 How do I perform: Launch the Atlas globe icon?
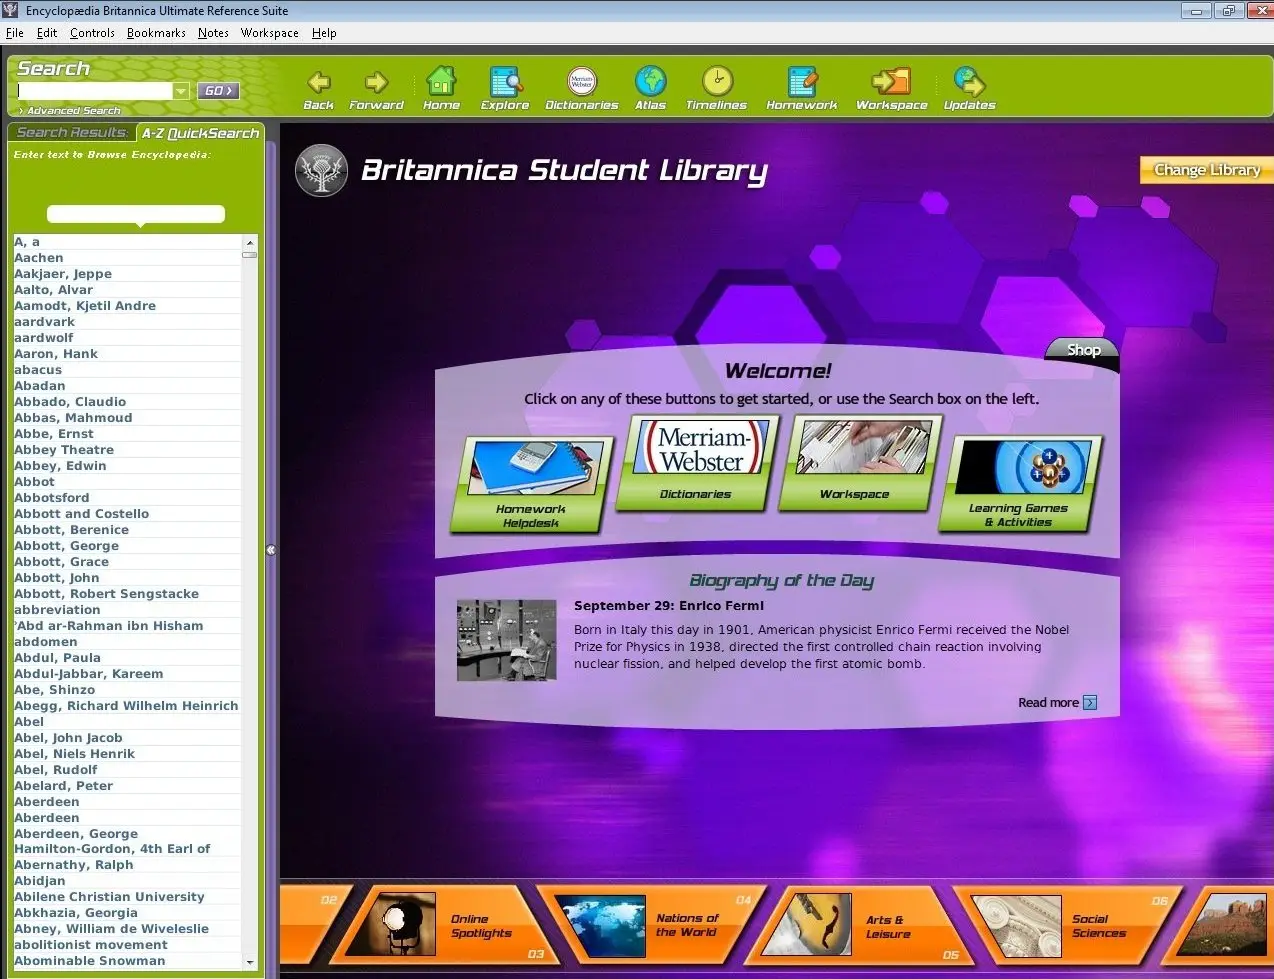[650, 88]
